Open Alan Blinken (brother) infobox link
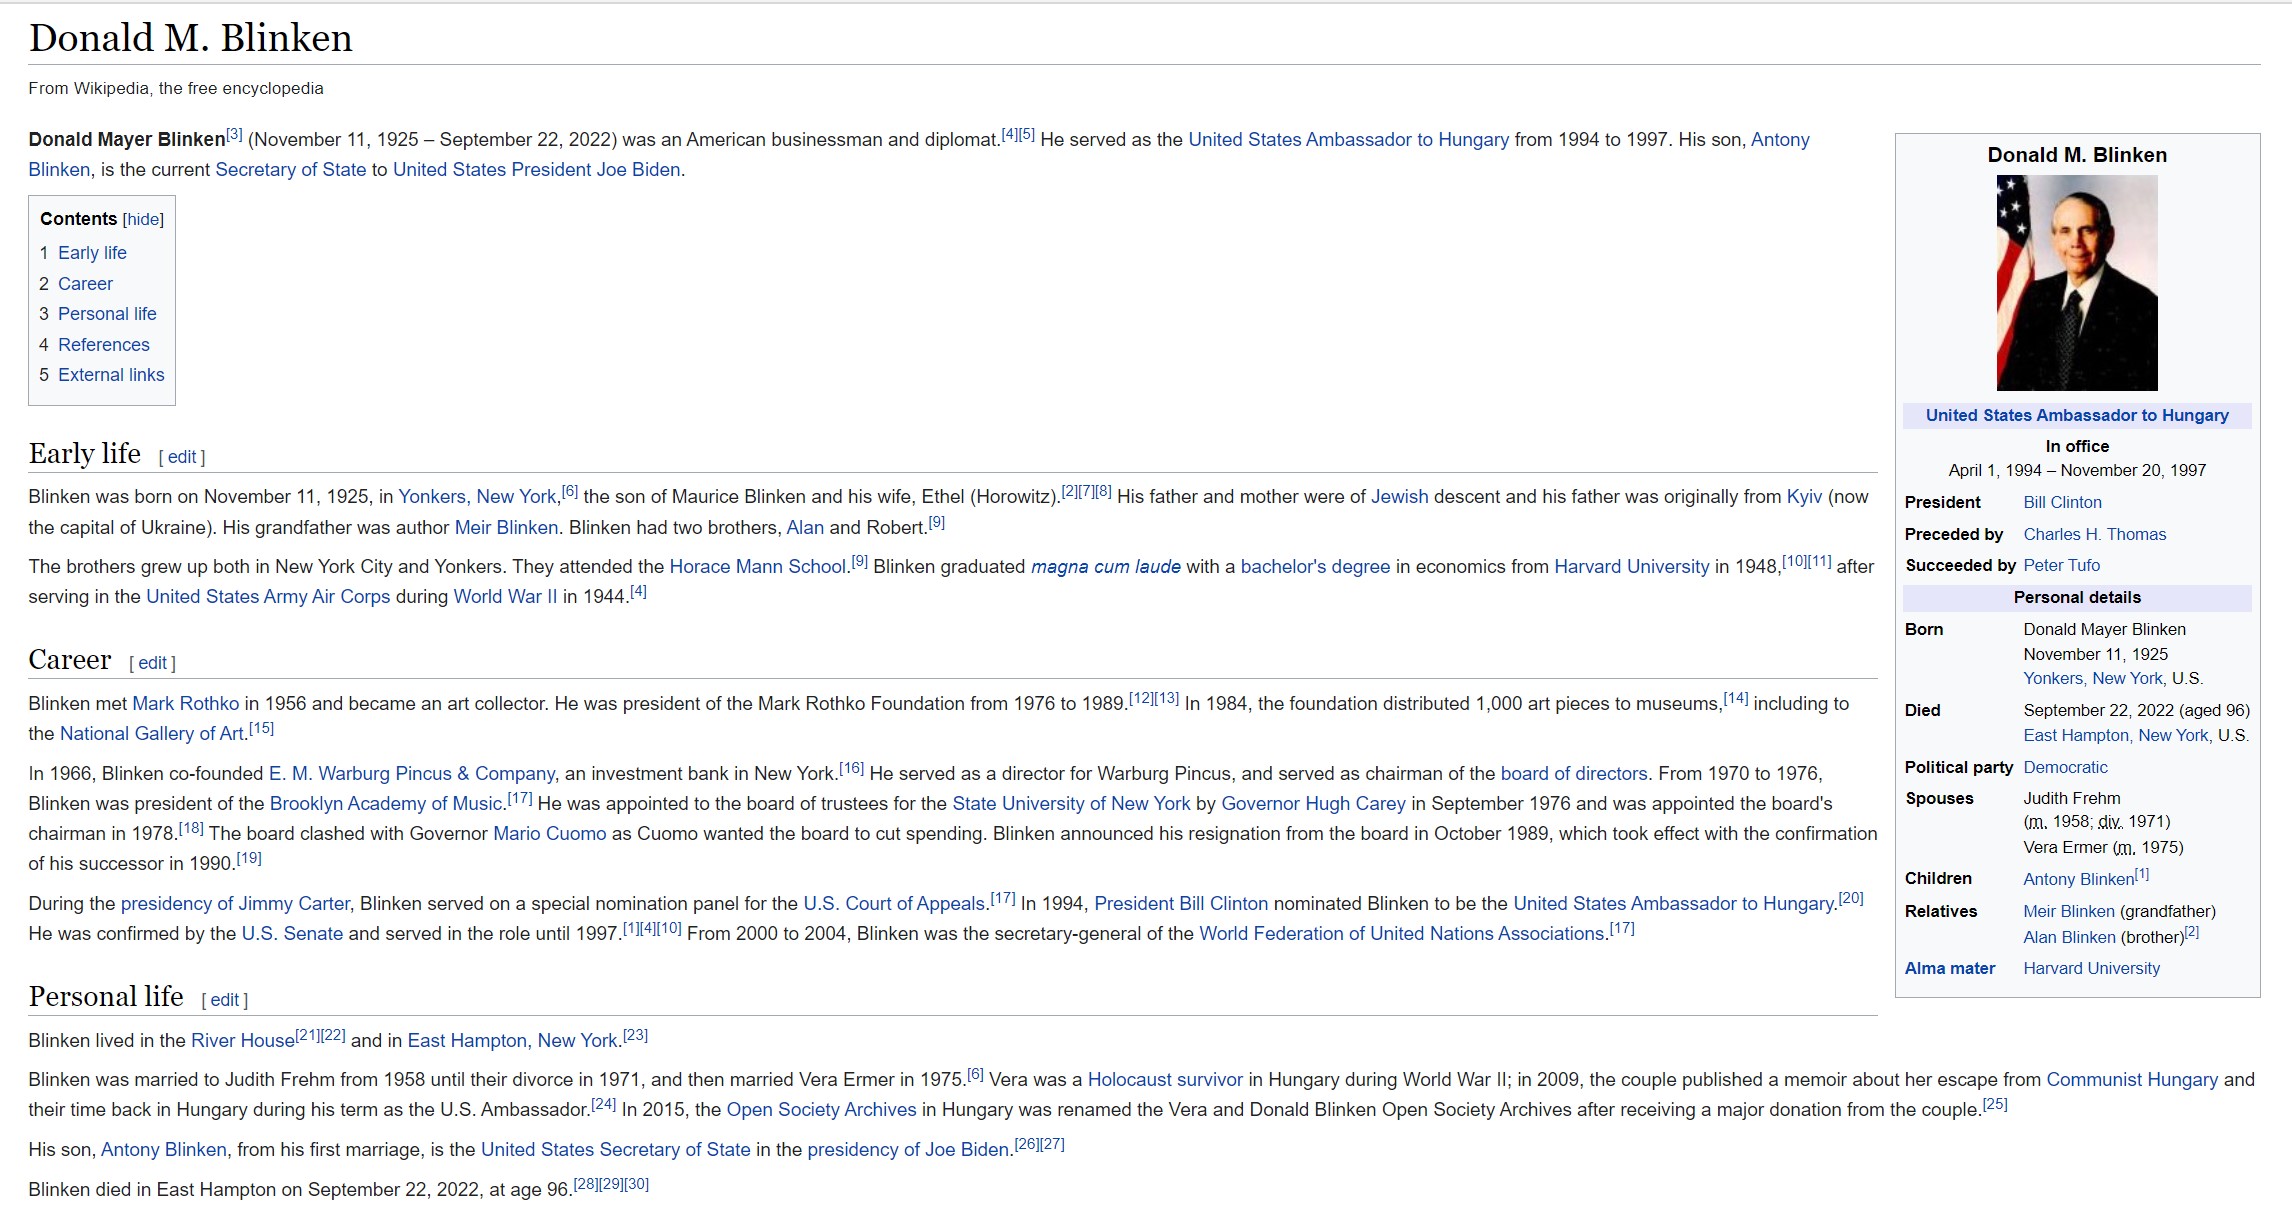This screenshot has height=1212, width=2292. pyautogui.click(x=2069, y=937)
